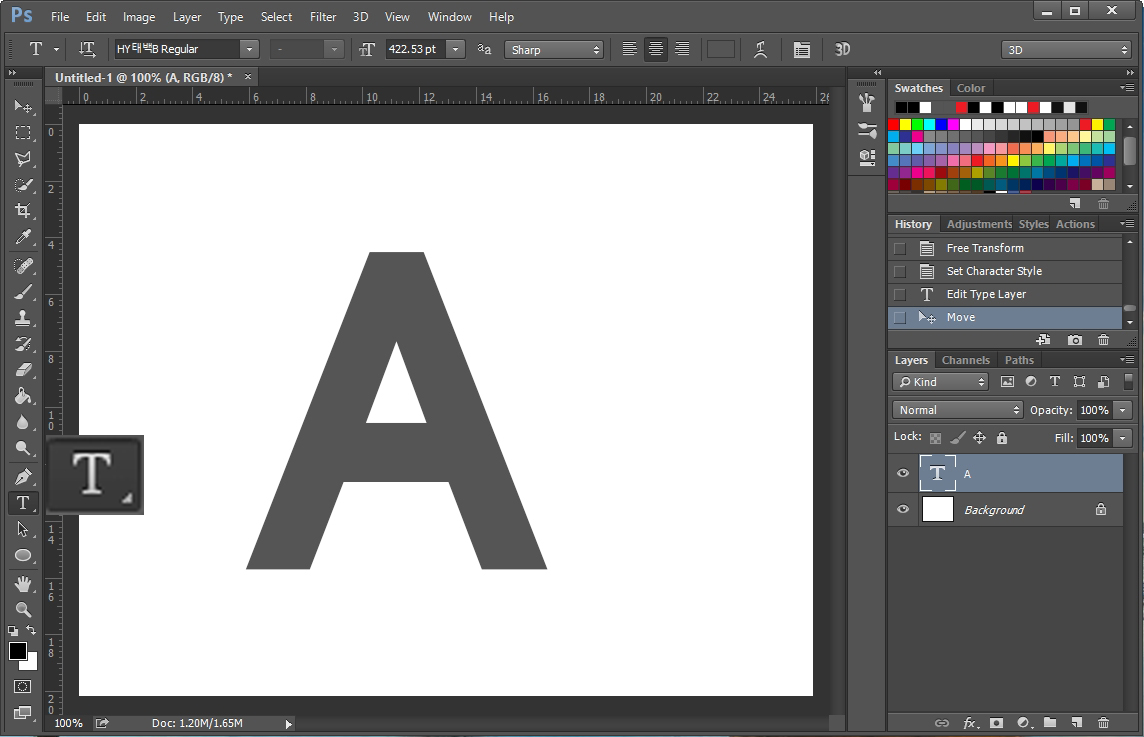The image size is (1144, 737).
Task: Select the Move tool
Action: click(x=23, y=107)
